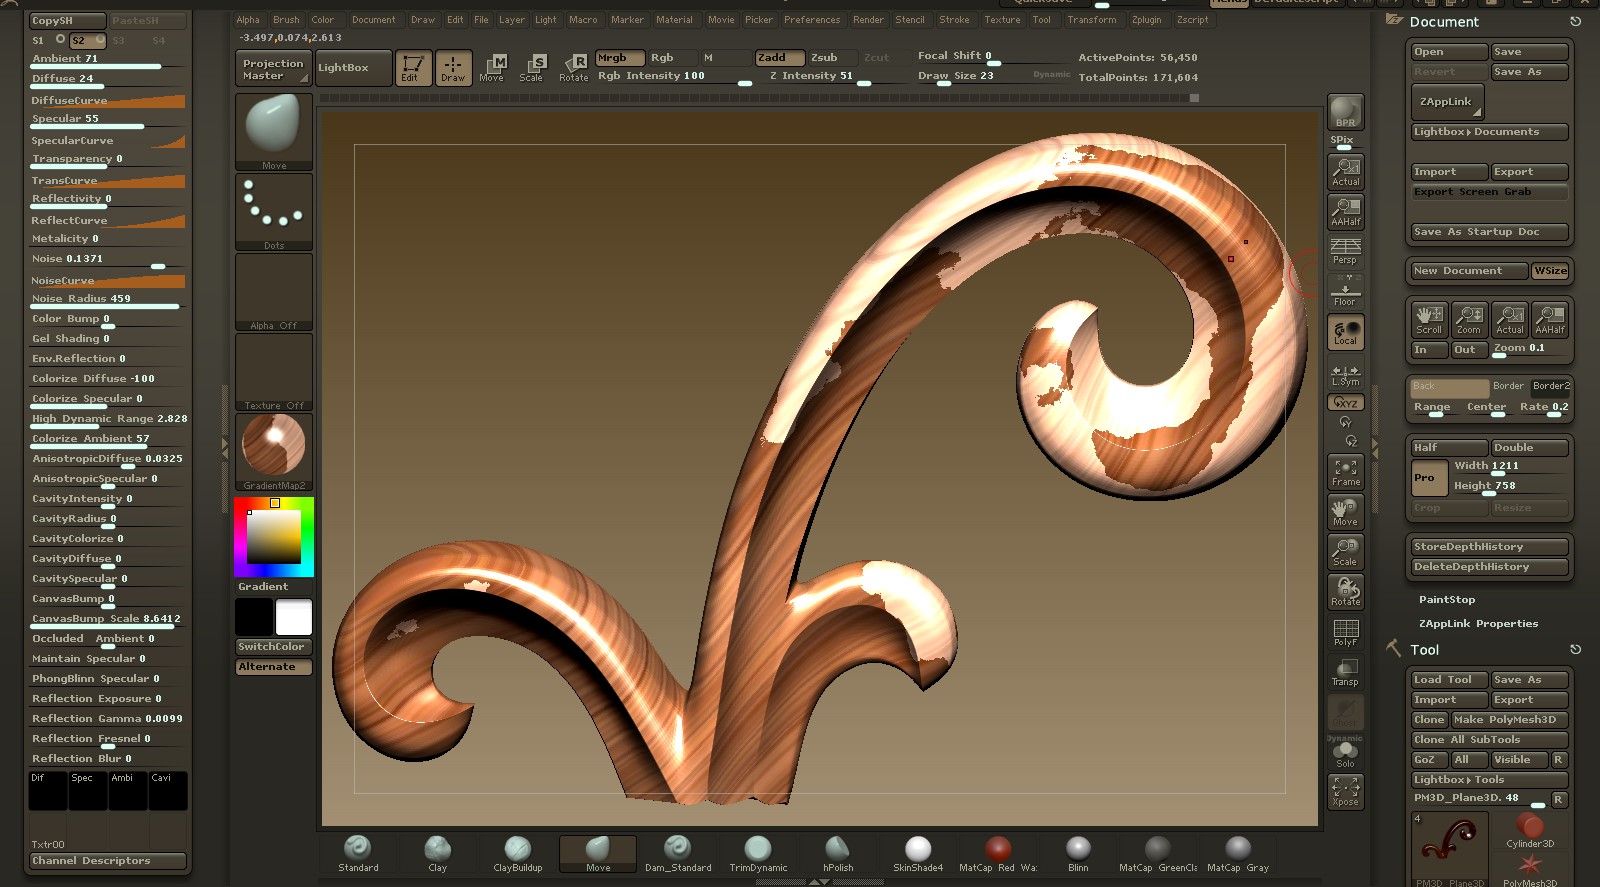Select the PolyF polyframe icon
This screenshot has width=1600, height=887.
[x=1345, y=631]
